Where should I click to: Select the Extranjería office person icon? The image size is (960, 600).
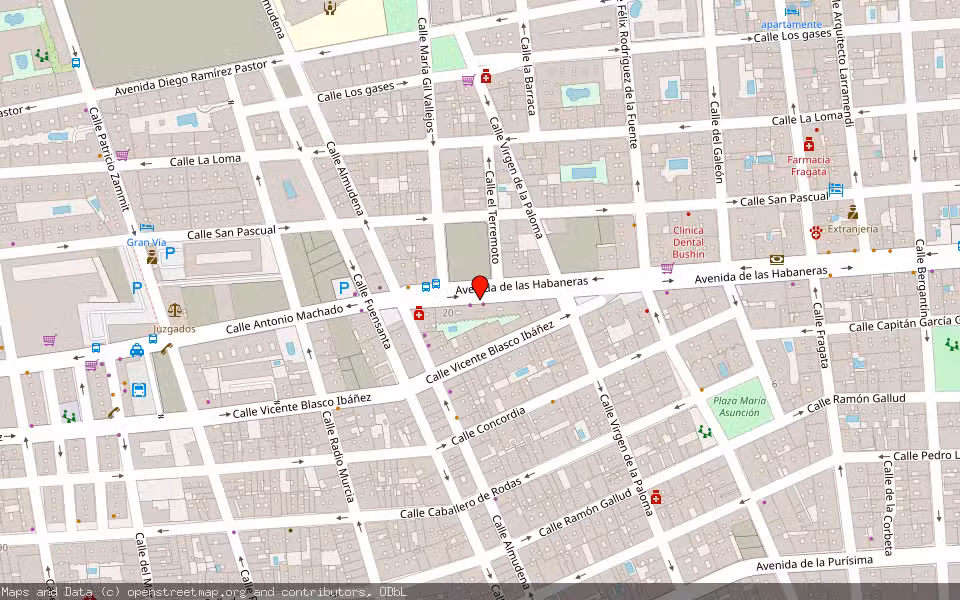[x=853, y=213]
